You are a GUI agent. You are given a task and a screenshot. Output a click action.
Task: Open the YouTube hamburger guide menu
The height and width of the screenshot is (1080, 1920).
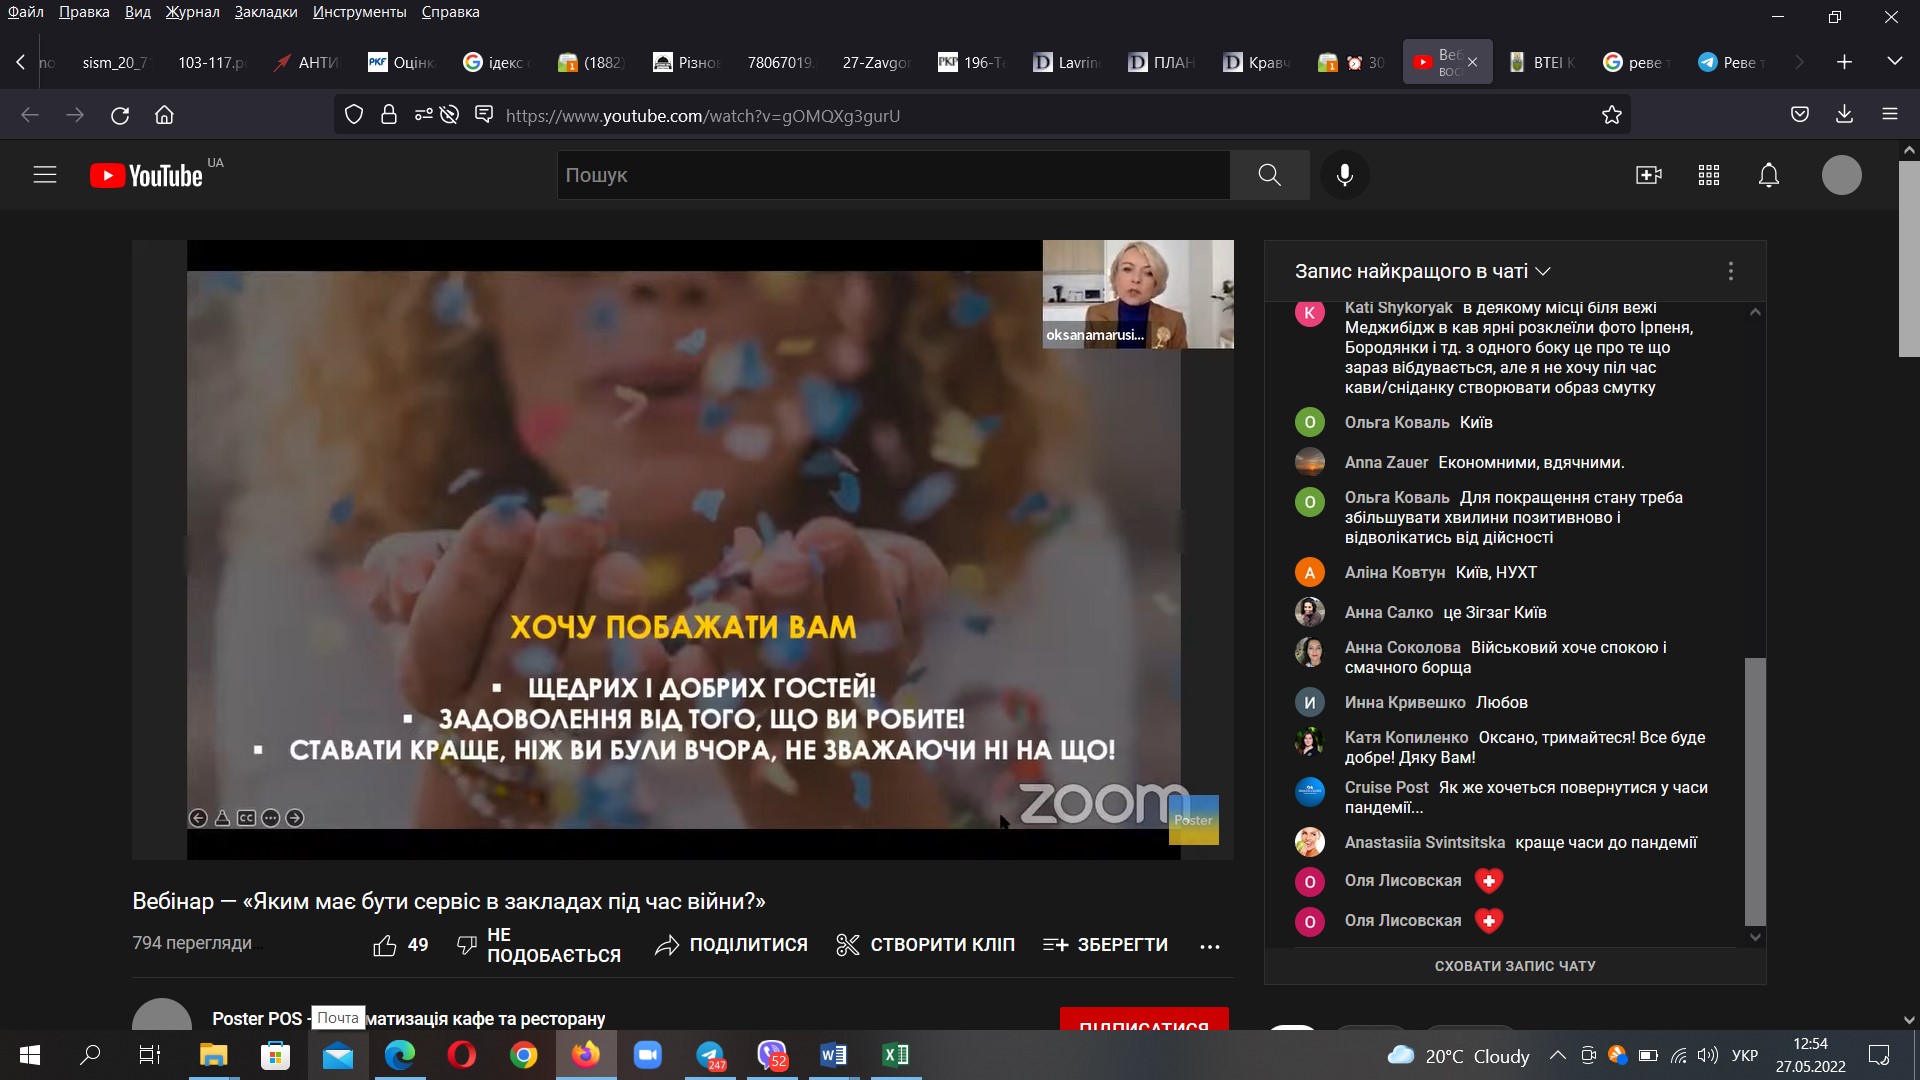click(45, 175)
